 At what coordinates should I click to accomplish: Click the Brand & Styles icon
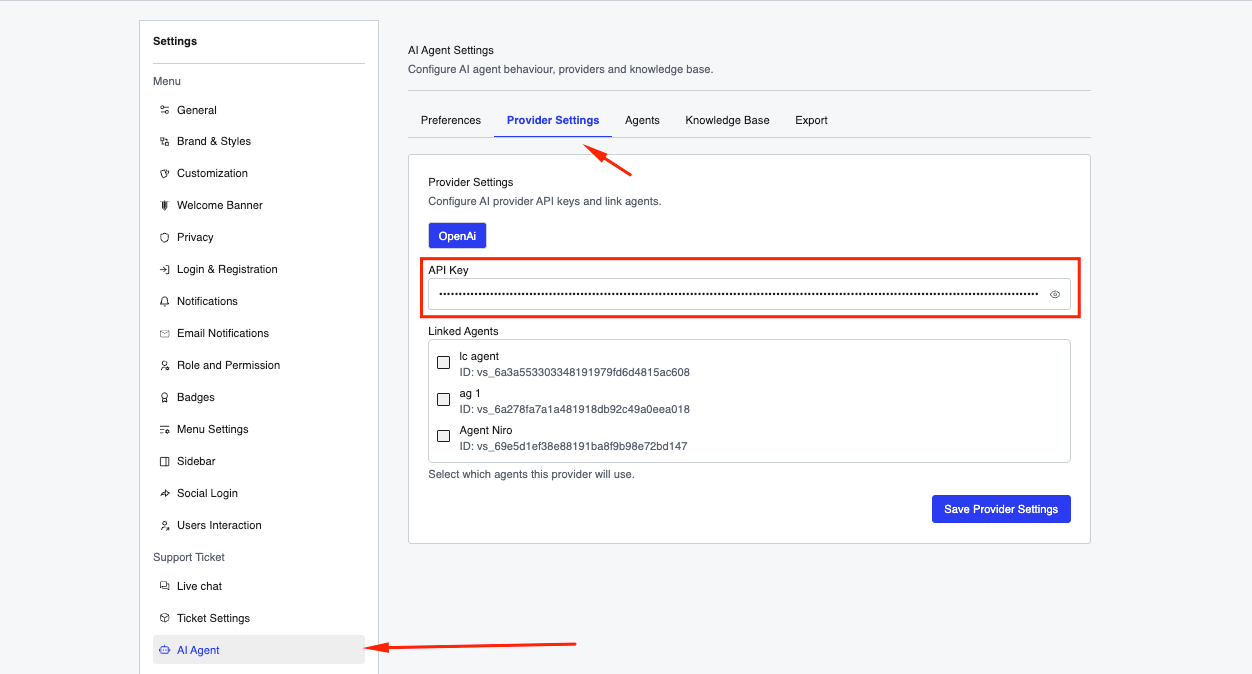[x=165, y=142]
